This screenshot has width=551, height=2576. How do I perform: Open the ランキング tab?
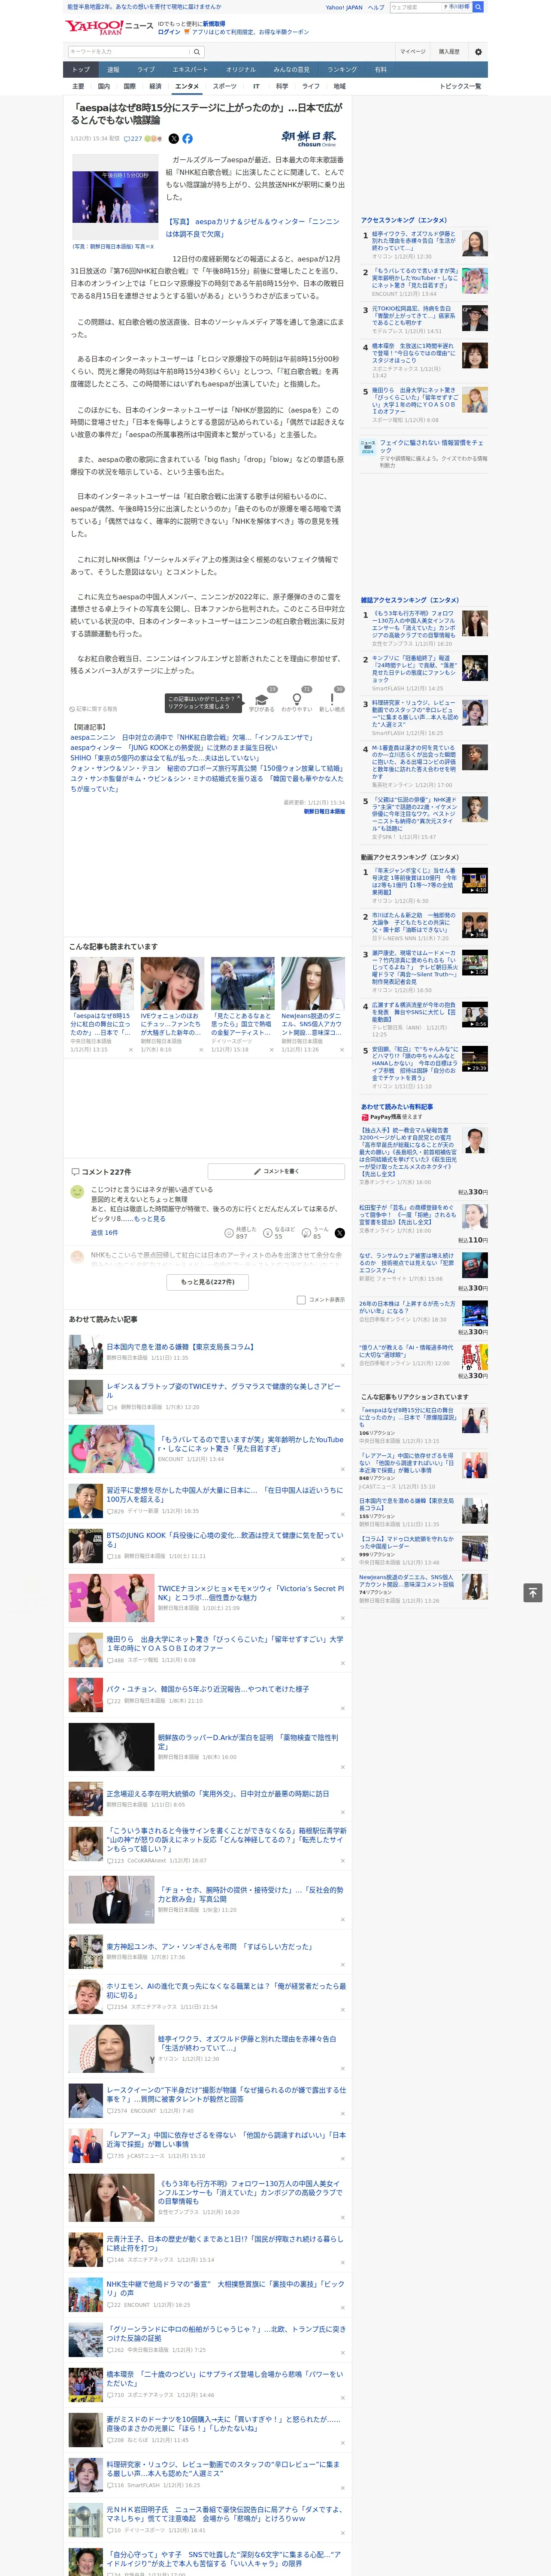(x=342, y=69)
